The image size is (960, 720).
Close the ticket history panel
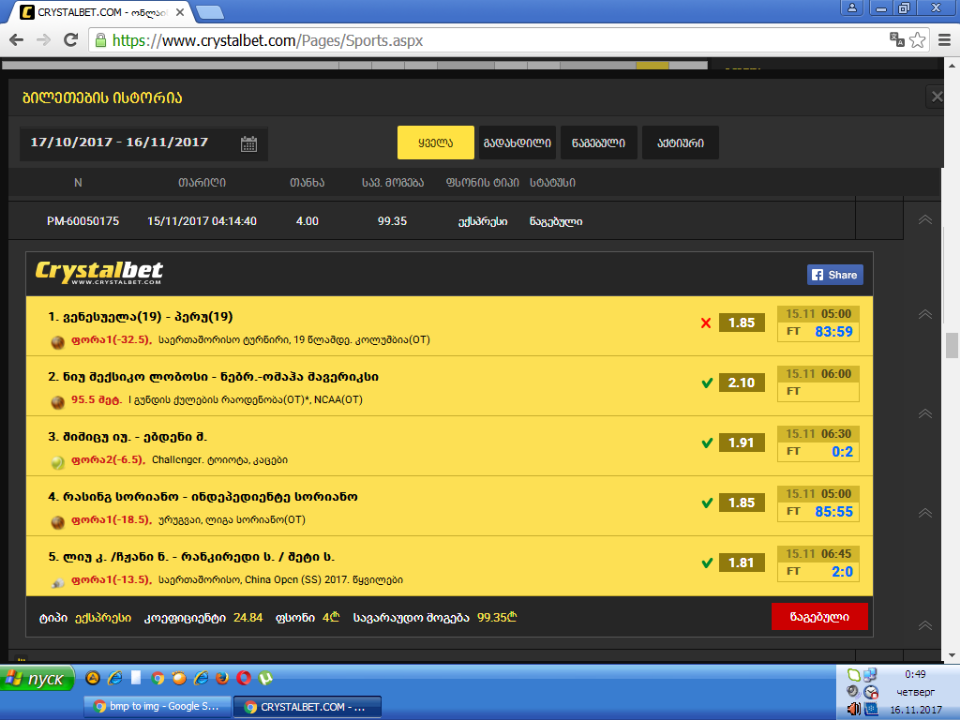937,97
